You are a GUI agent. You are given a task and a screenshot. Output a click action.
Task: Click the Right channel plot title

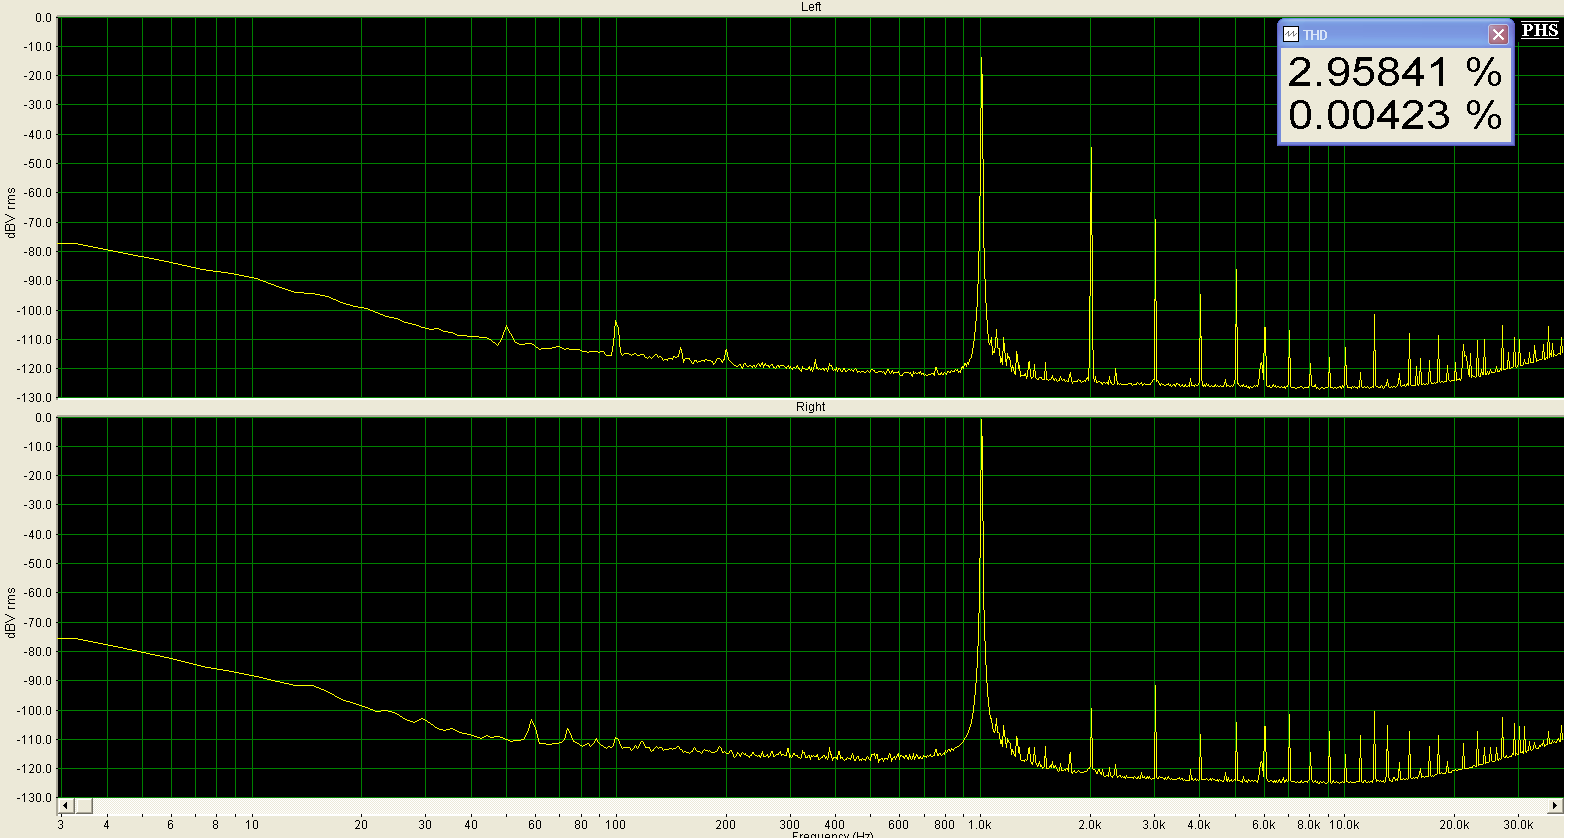[x=811, y=407]
